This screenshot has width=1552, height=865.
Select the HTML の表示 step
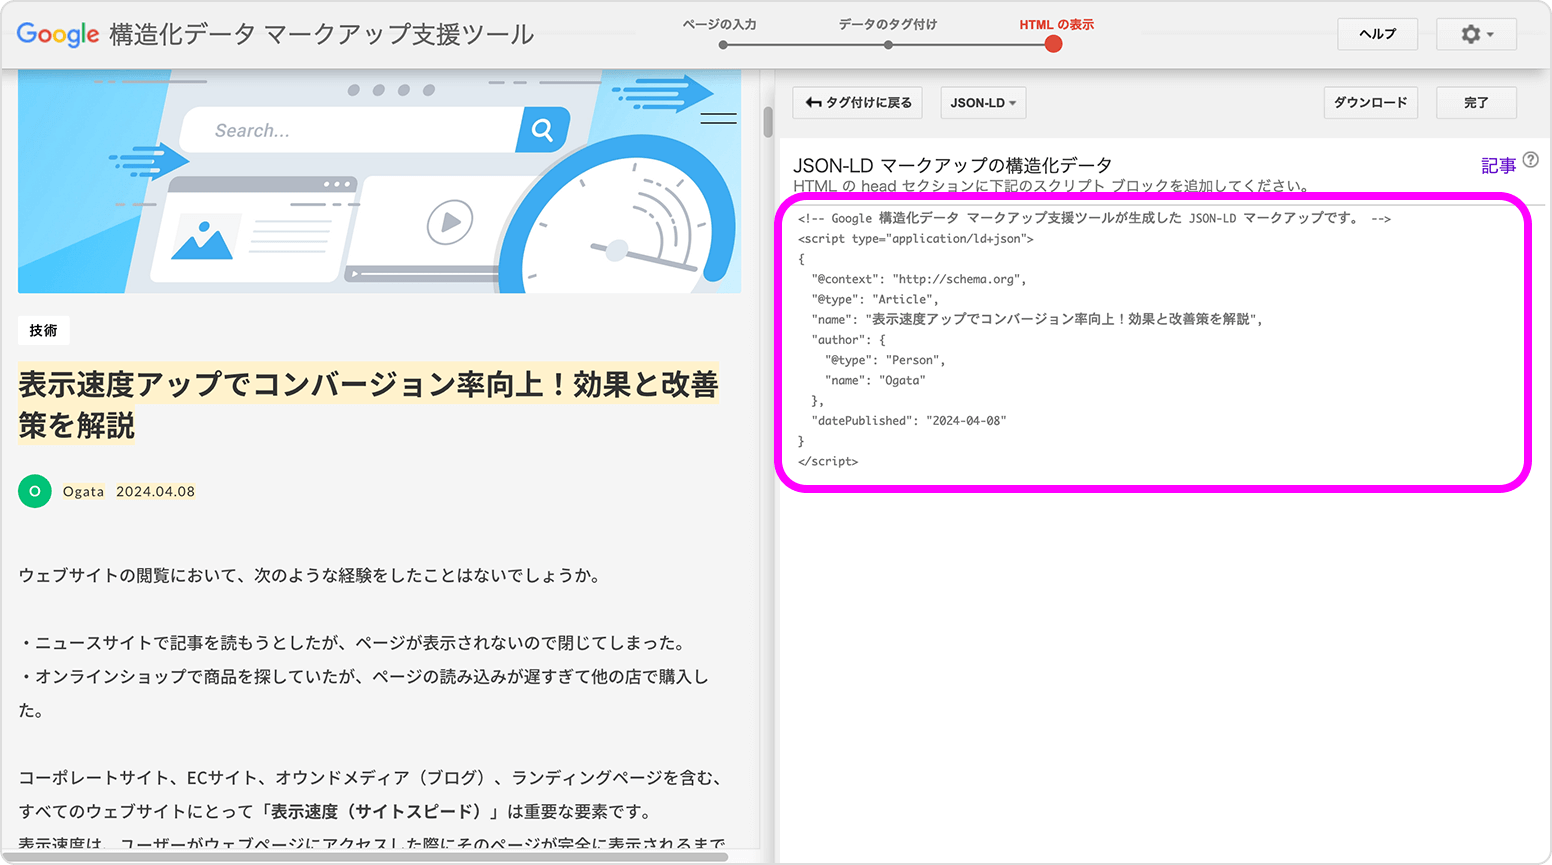tap(1056, 25)
